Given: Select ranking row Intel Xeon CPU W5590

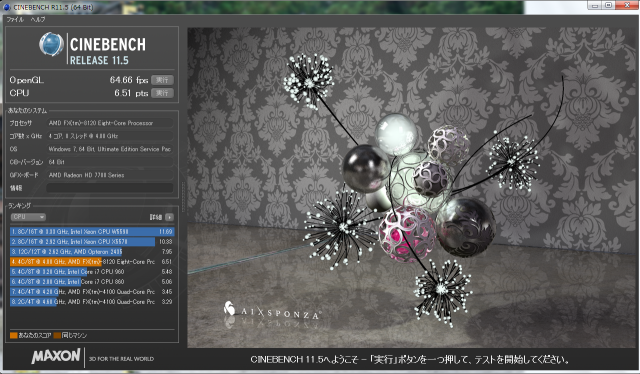Looking at the screenshot, I should (x=92, y=232).
